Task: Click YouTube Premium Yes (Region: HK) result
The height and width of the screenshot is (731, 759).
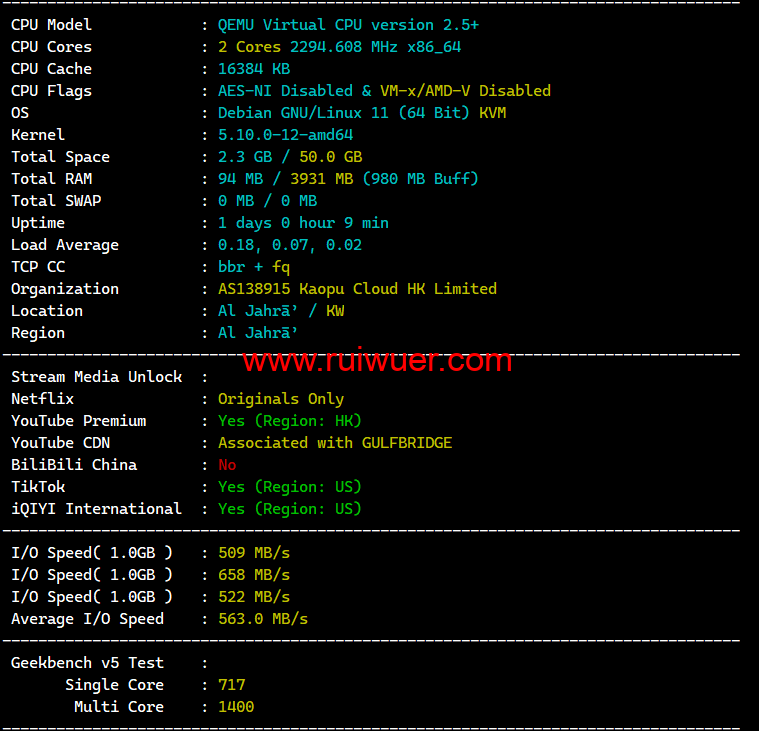Action: 290,421
